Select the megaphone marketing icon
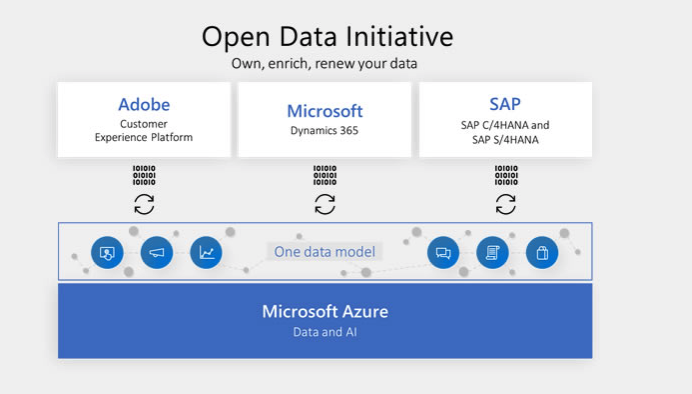 pyautogui.click(x=157, y=252)
